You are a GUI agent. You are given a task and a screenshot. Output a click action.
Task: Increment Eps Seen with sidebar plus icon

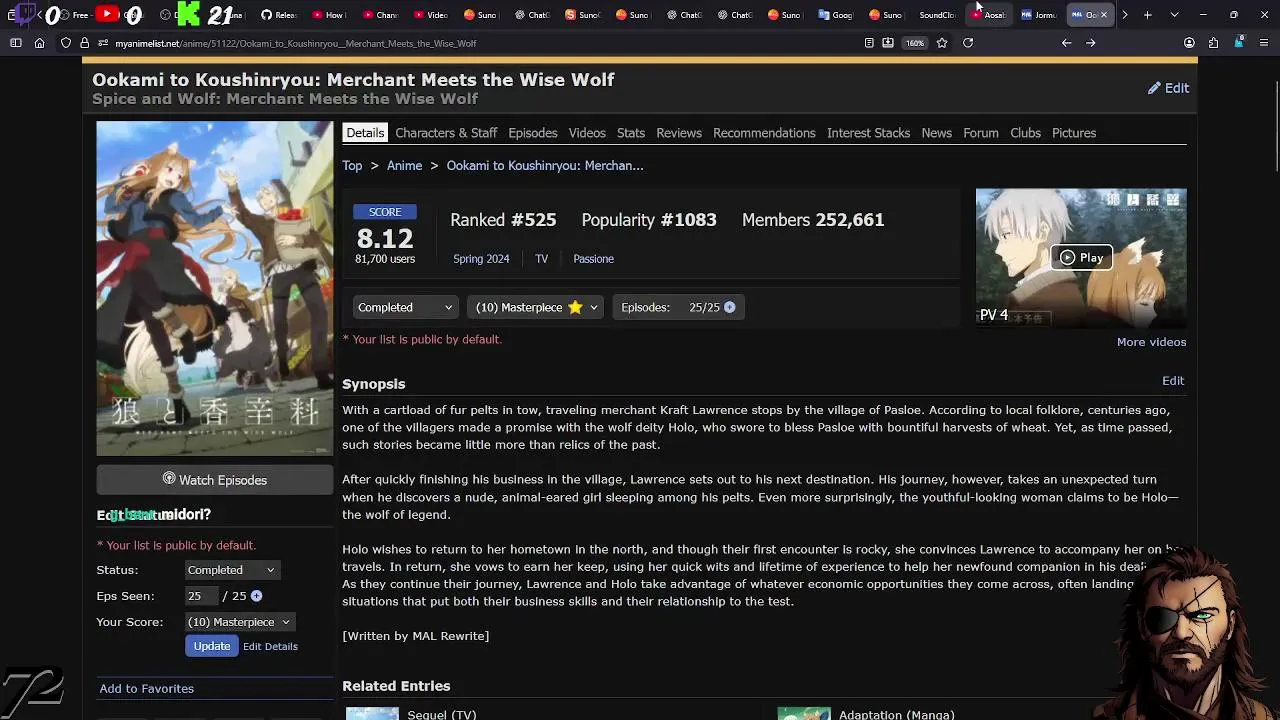[x=256, y=596]
